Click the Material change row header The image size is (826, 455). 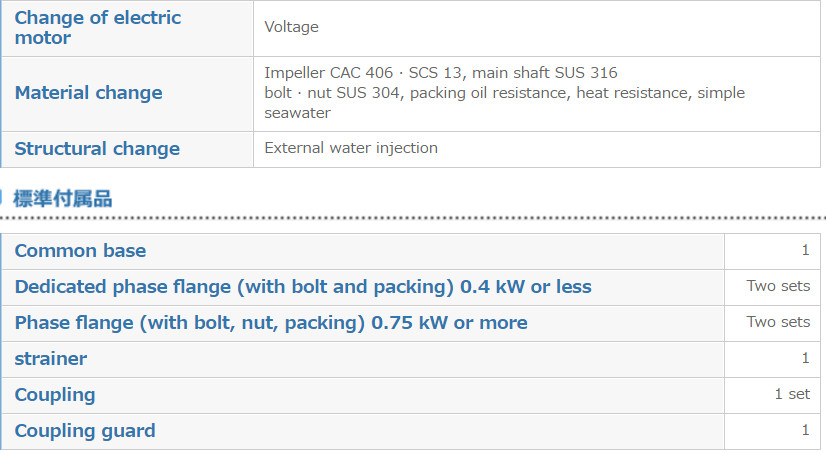point(88,93)
